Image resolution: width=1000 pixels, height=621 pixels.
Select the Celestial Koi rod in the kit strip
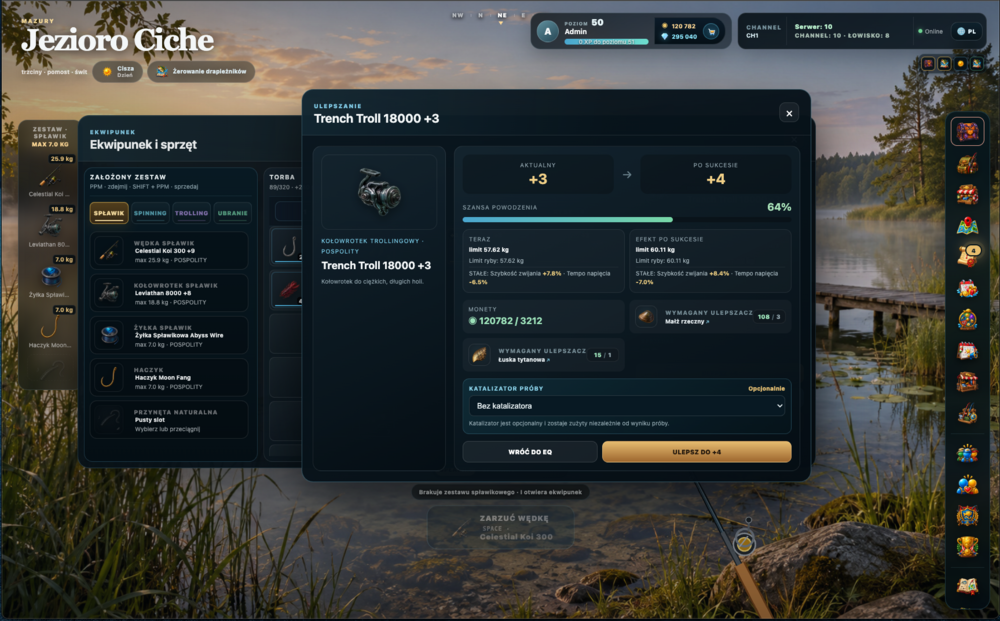[49, 177]
